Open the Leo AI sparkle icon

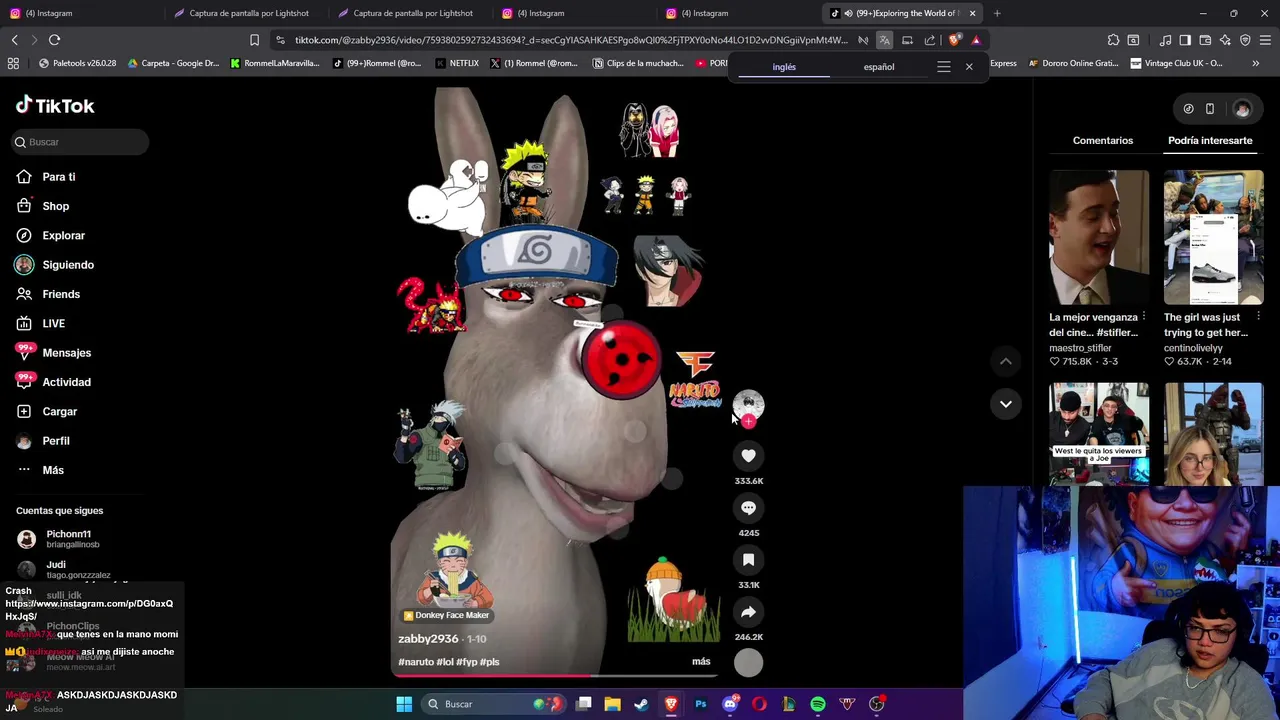[1225, 40]
